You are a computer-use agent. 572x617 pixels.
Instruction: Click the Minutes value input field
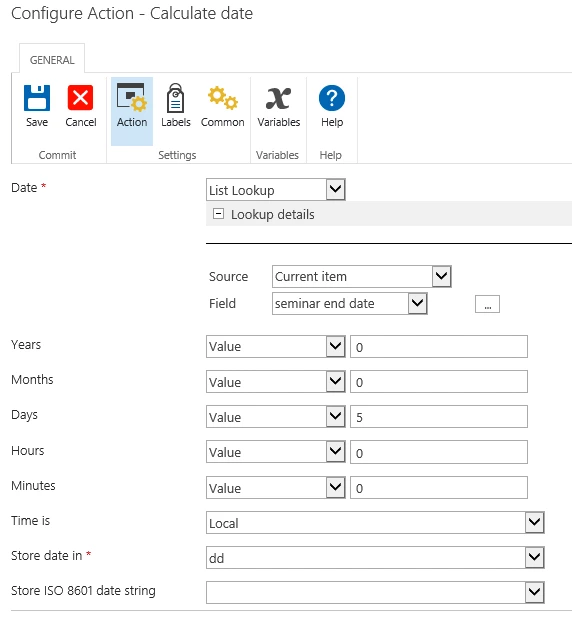pyautogui.click(x=439, y=488)
